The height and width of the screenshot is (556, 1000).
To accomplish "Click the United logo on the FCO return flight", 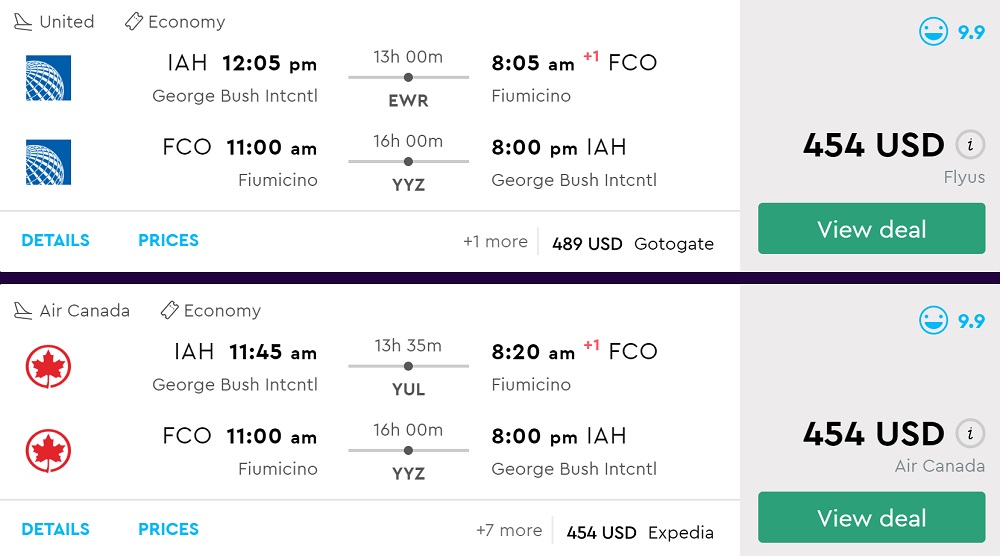I will click(x=48, y=162).
